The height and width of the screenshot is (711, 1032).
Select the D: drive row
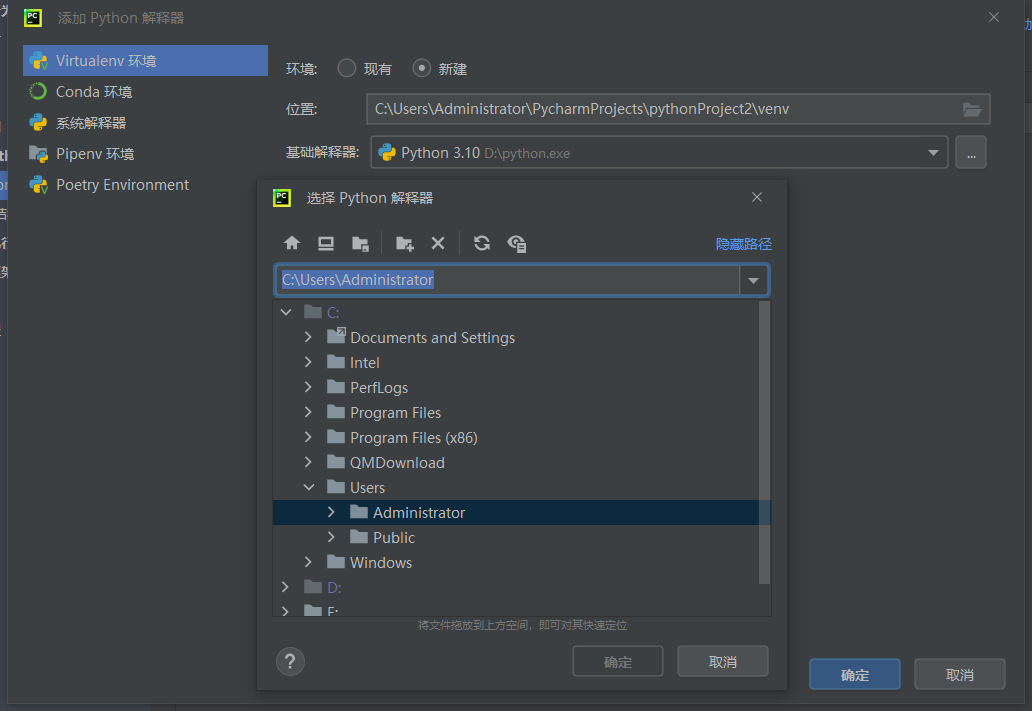[x=521, y=587]
